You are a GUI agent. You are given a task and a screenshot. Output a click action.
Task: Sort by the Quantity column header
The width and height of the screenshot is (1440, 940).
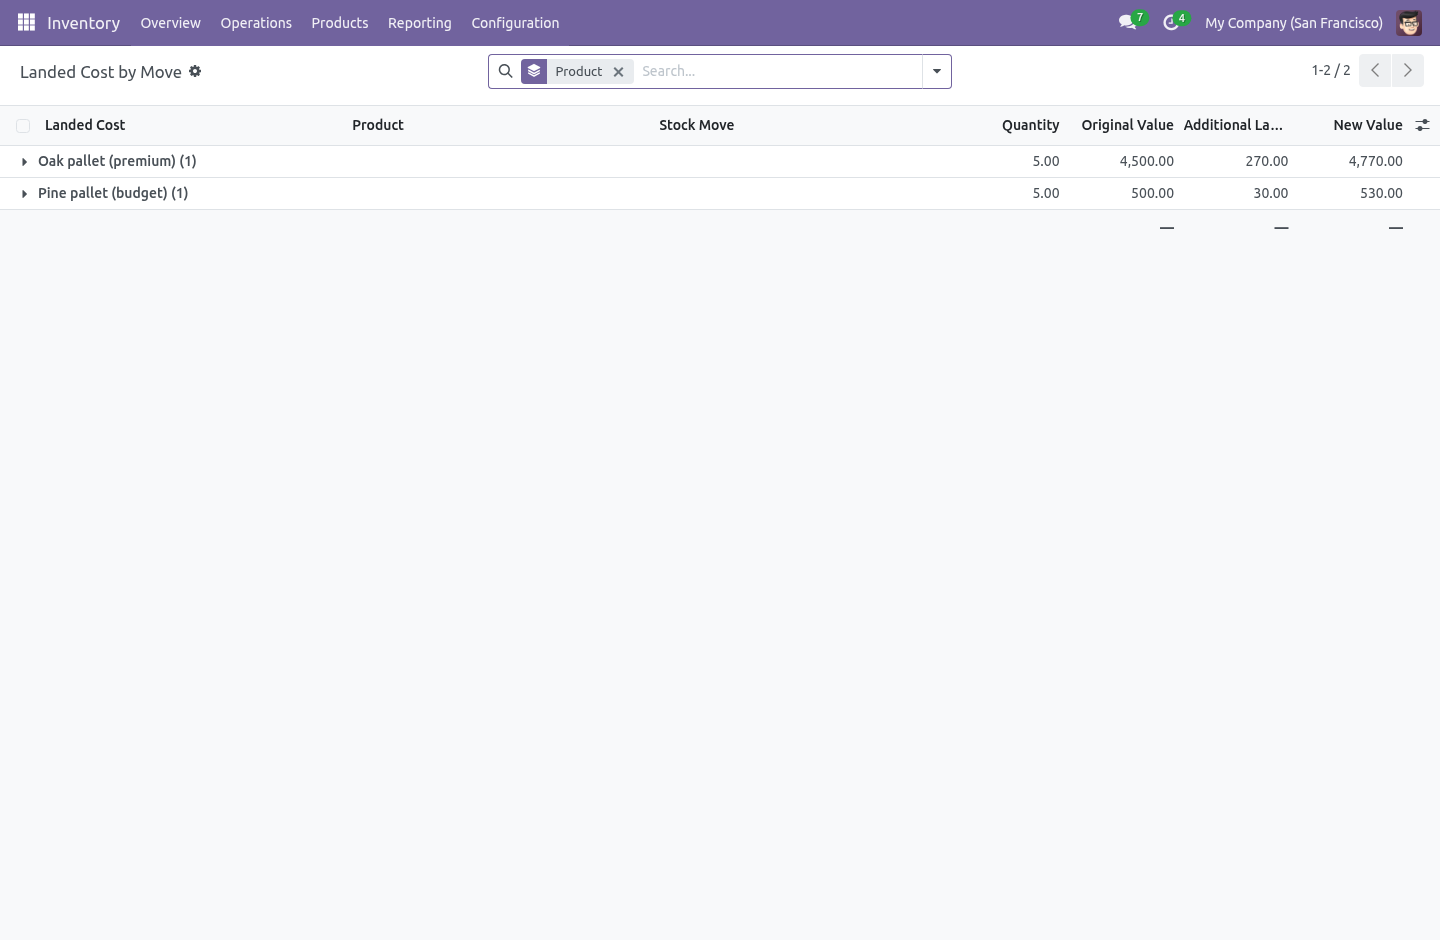coord(1030,125)
